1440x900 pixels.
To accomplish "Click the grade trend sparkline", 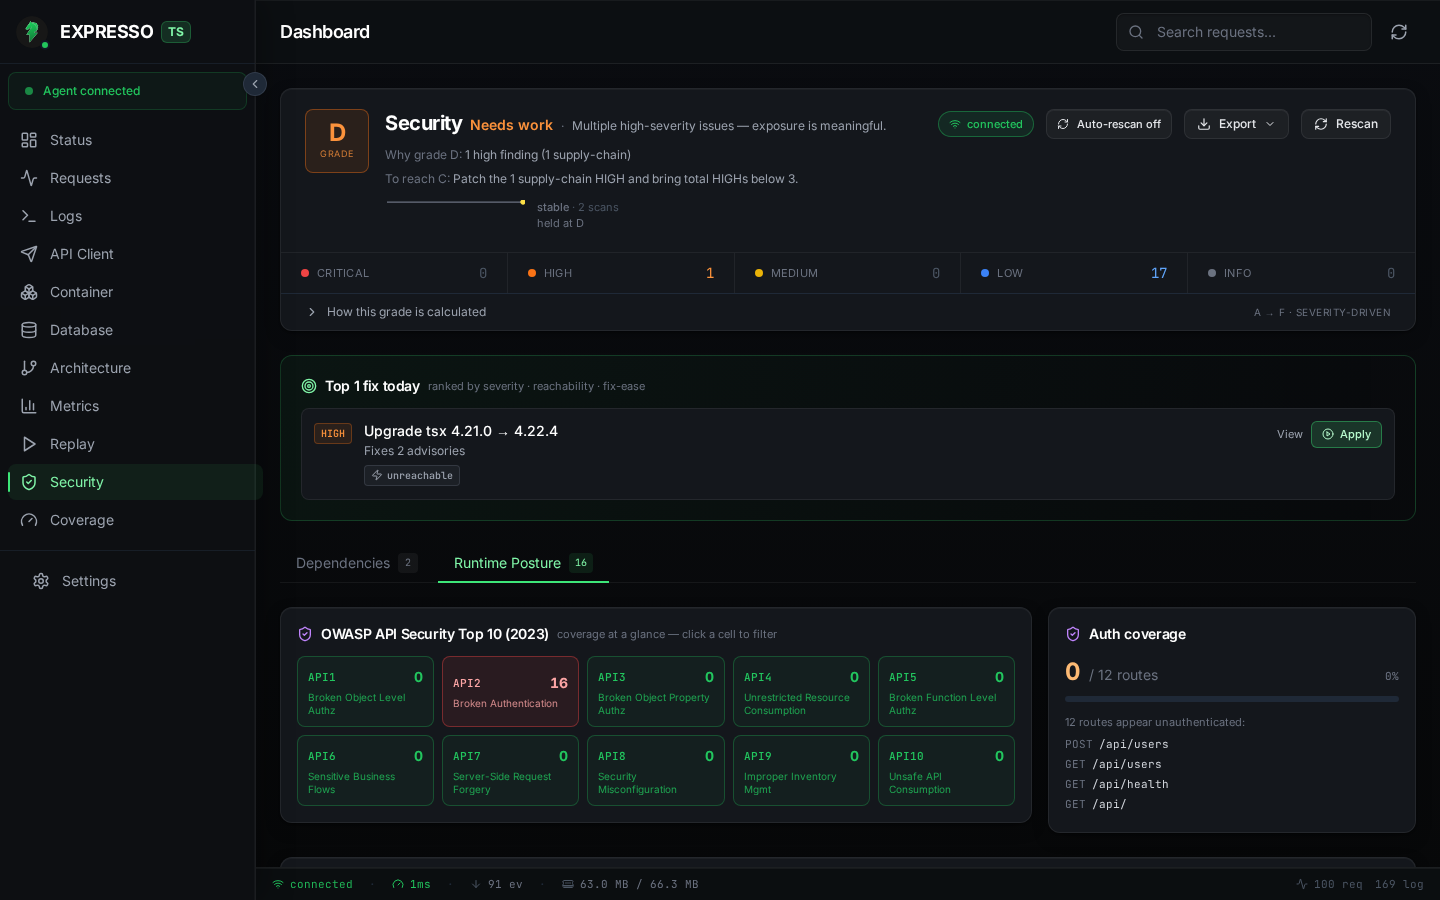I will (456, 202).
